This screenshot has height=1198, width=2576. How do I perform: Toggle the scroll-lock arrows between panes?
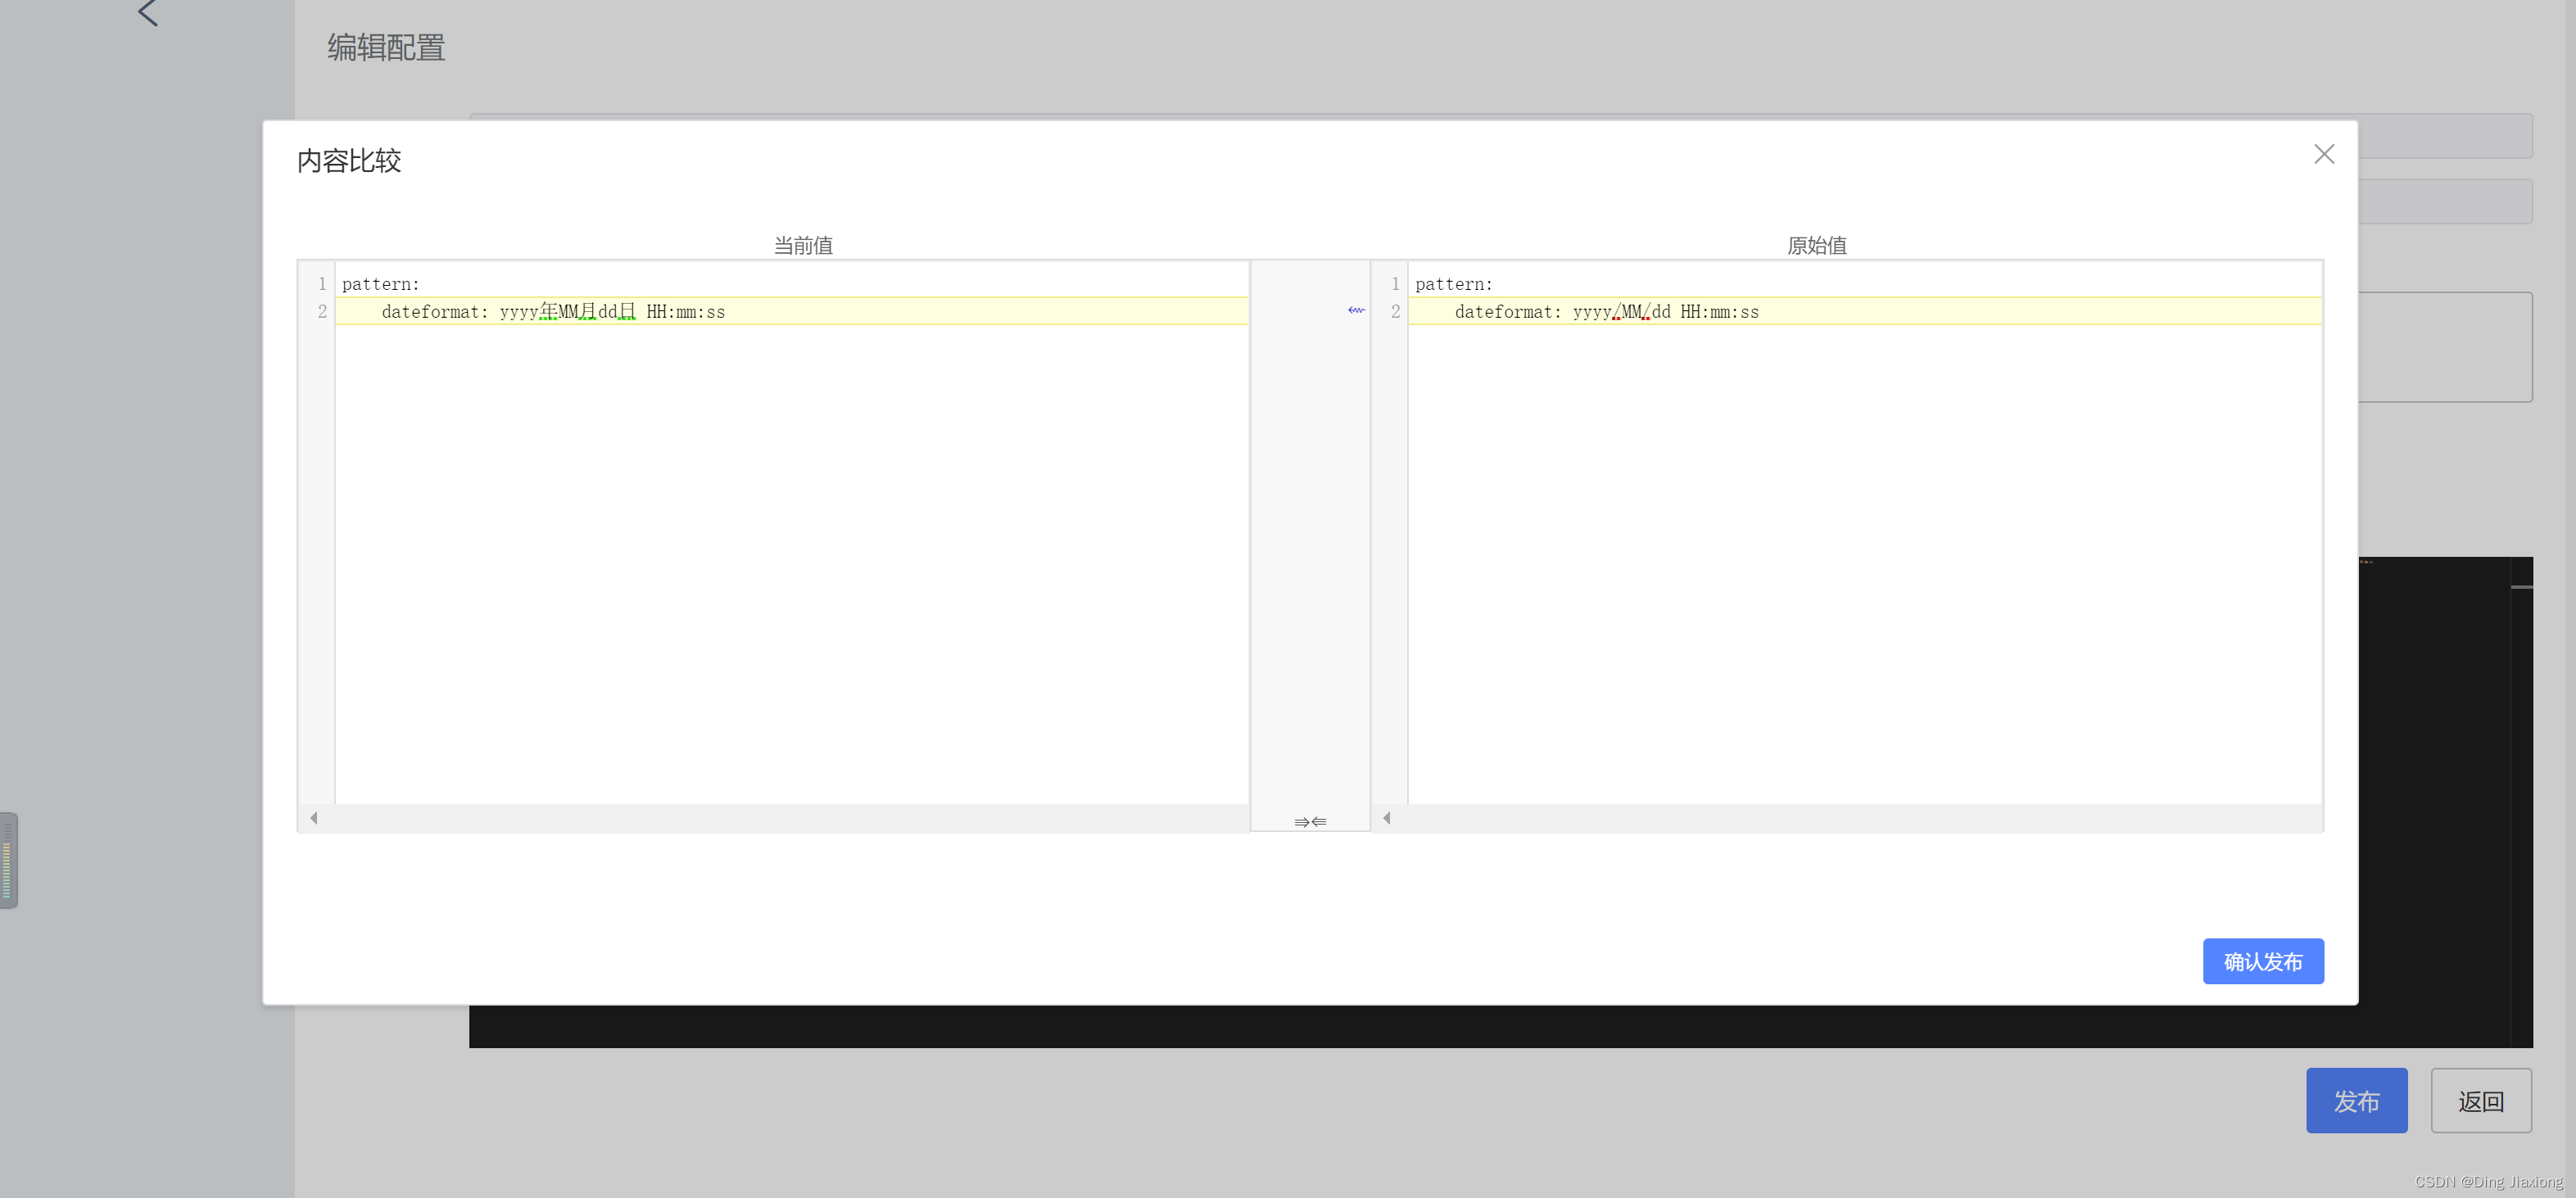[1310, 821]
